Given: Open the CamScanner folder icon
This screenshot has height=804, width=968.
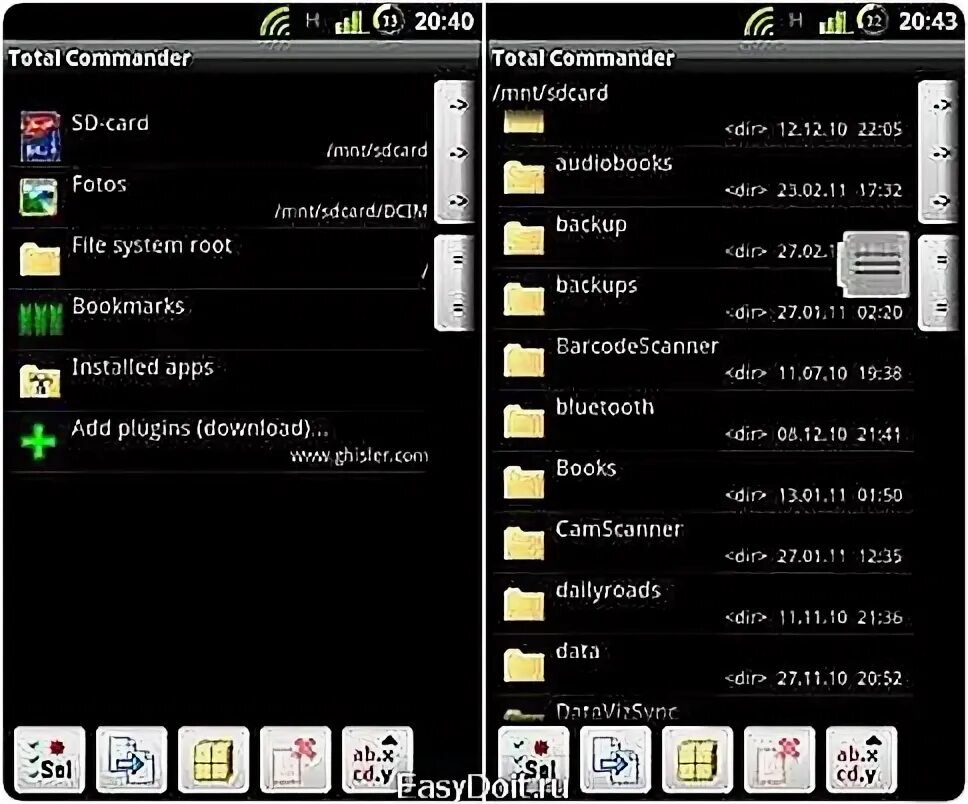Looking at the screenshot, I should click(524, 542).
